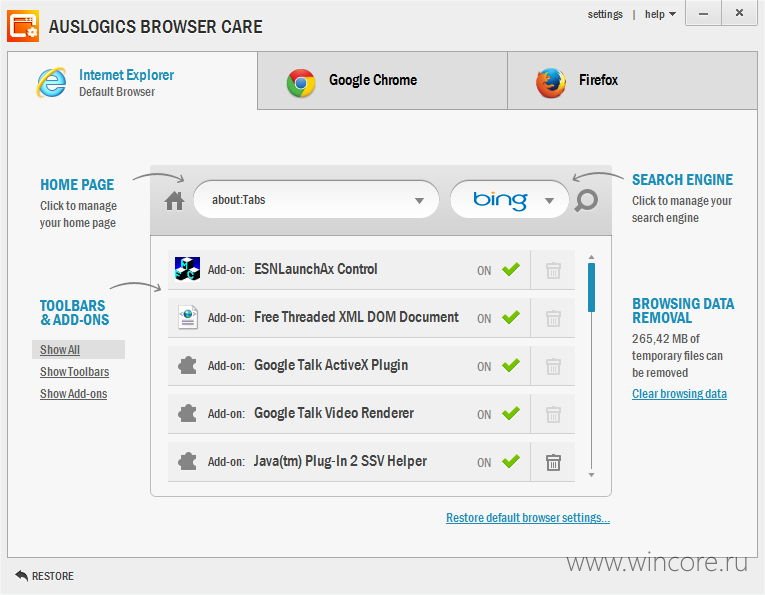Open the help dropdown menu

(x=660, y=14)
